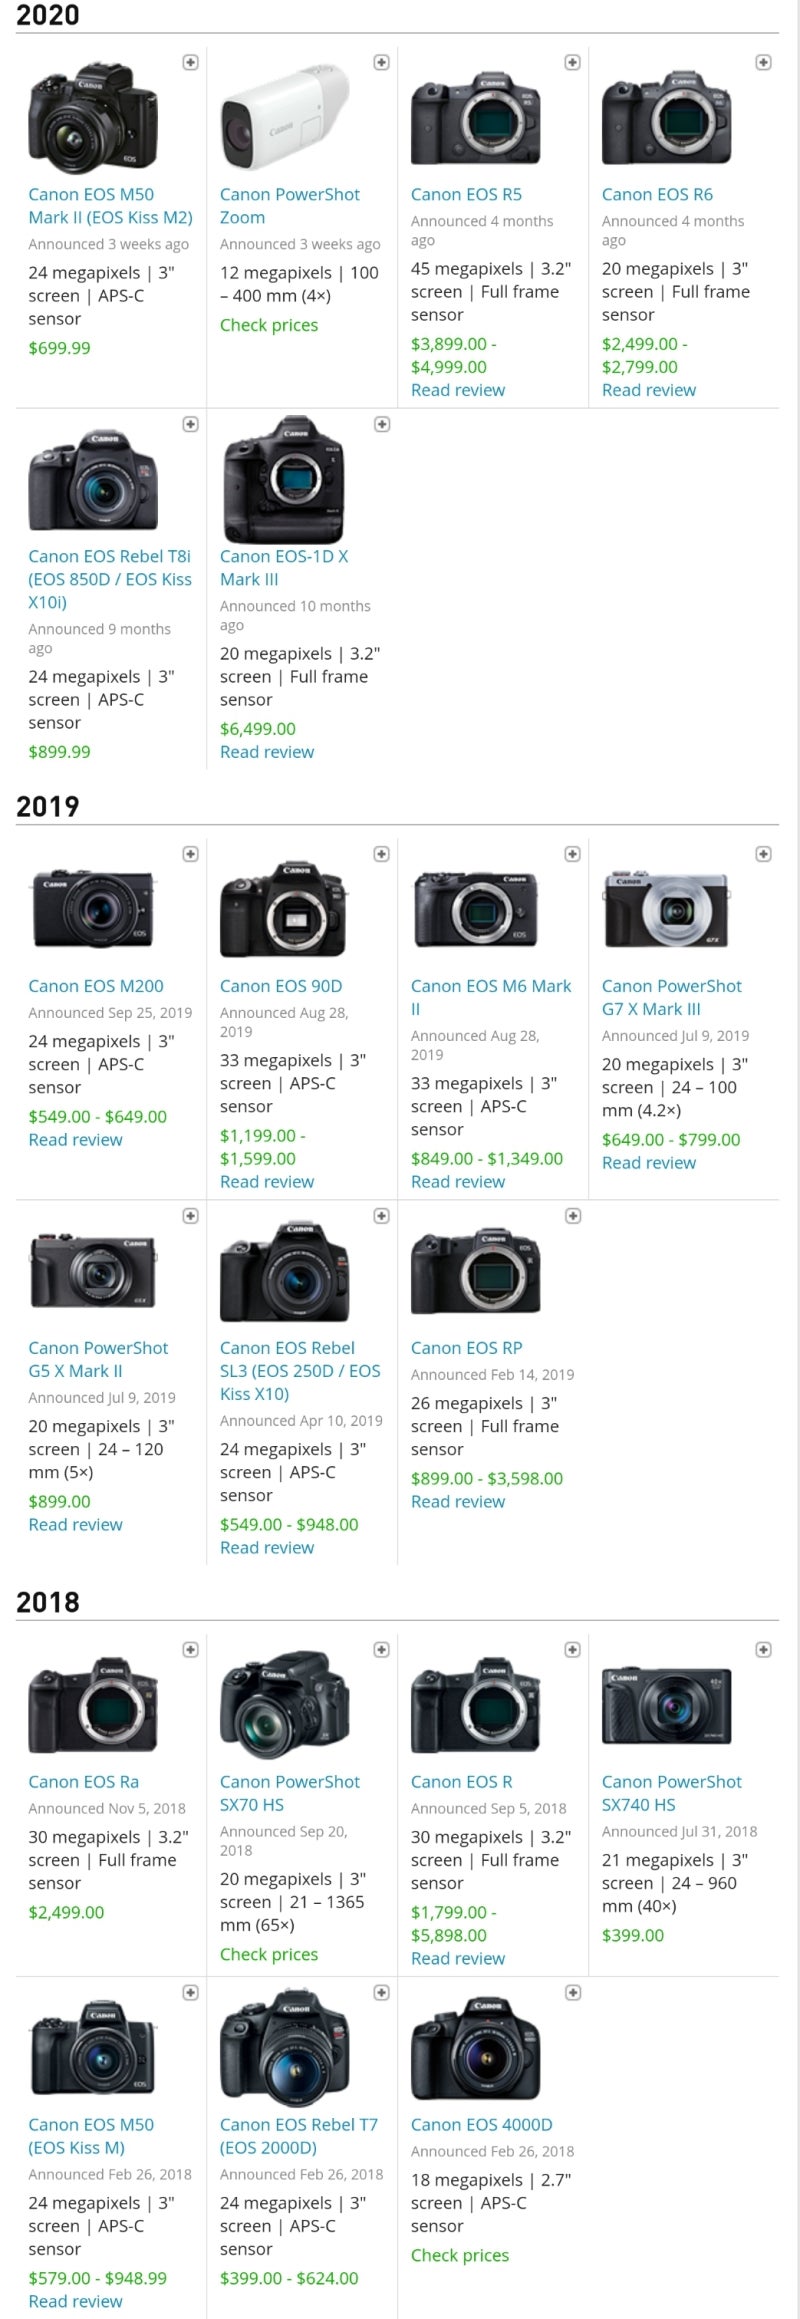This screenshot has height=2319, width=800.
Task: Add Canon EOS RP via plus icon
Action: point(572,1216)
